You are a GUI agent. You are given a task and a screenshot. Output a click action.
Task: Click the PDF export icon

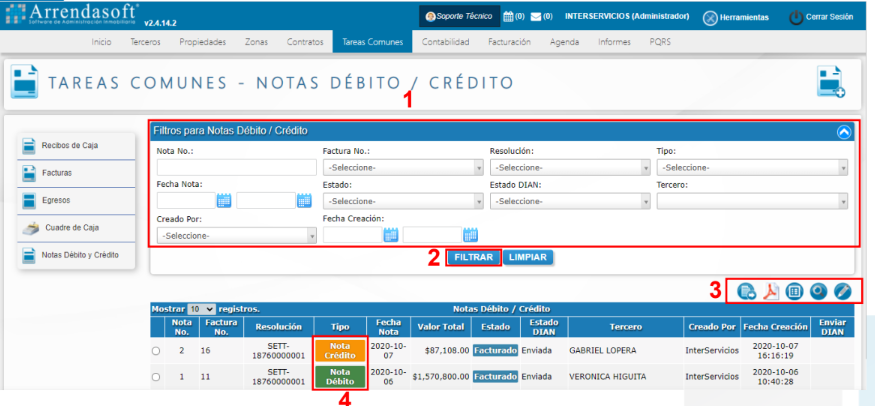770,292
